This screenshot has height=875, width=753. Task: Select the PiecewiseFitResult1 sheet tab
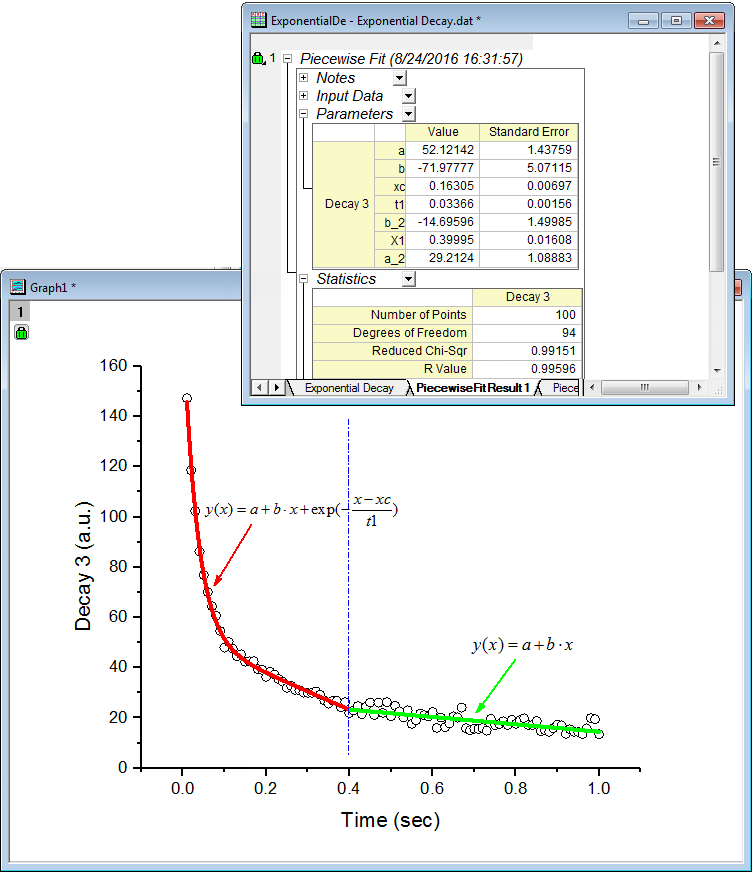pos(472,388)
